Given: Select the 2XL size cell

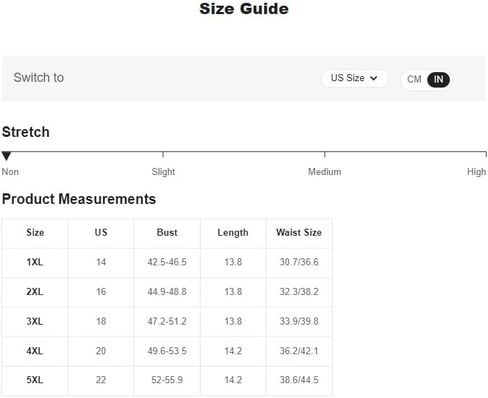Looking at the screenshot, I should point(35,292).
